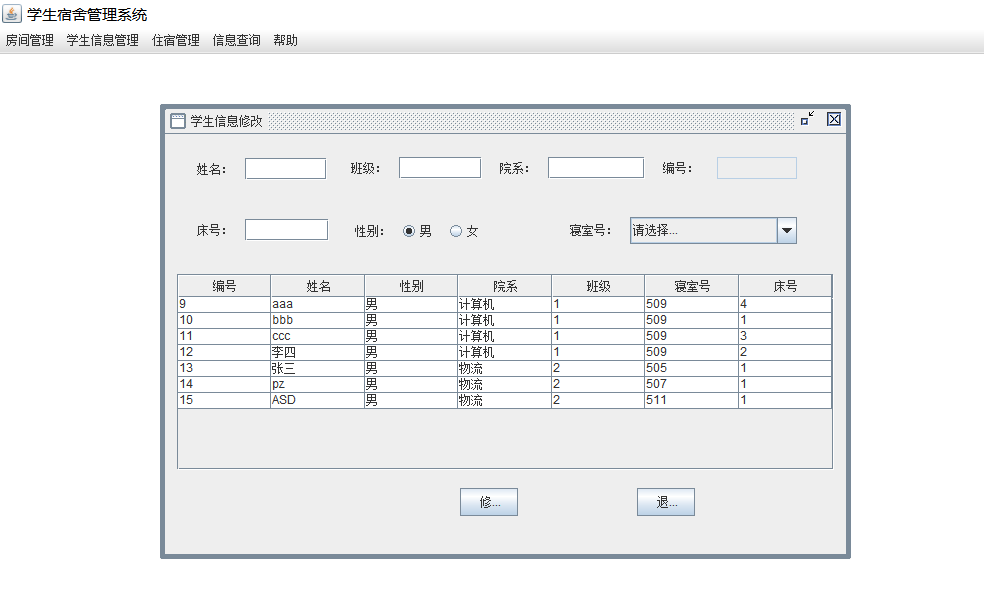Click the Java icon in title bar
This screenshot has width=984, height=616.
[12, 14]
